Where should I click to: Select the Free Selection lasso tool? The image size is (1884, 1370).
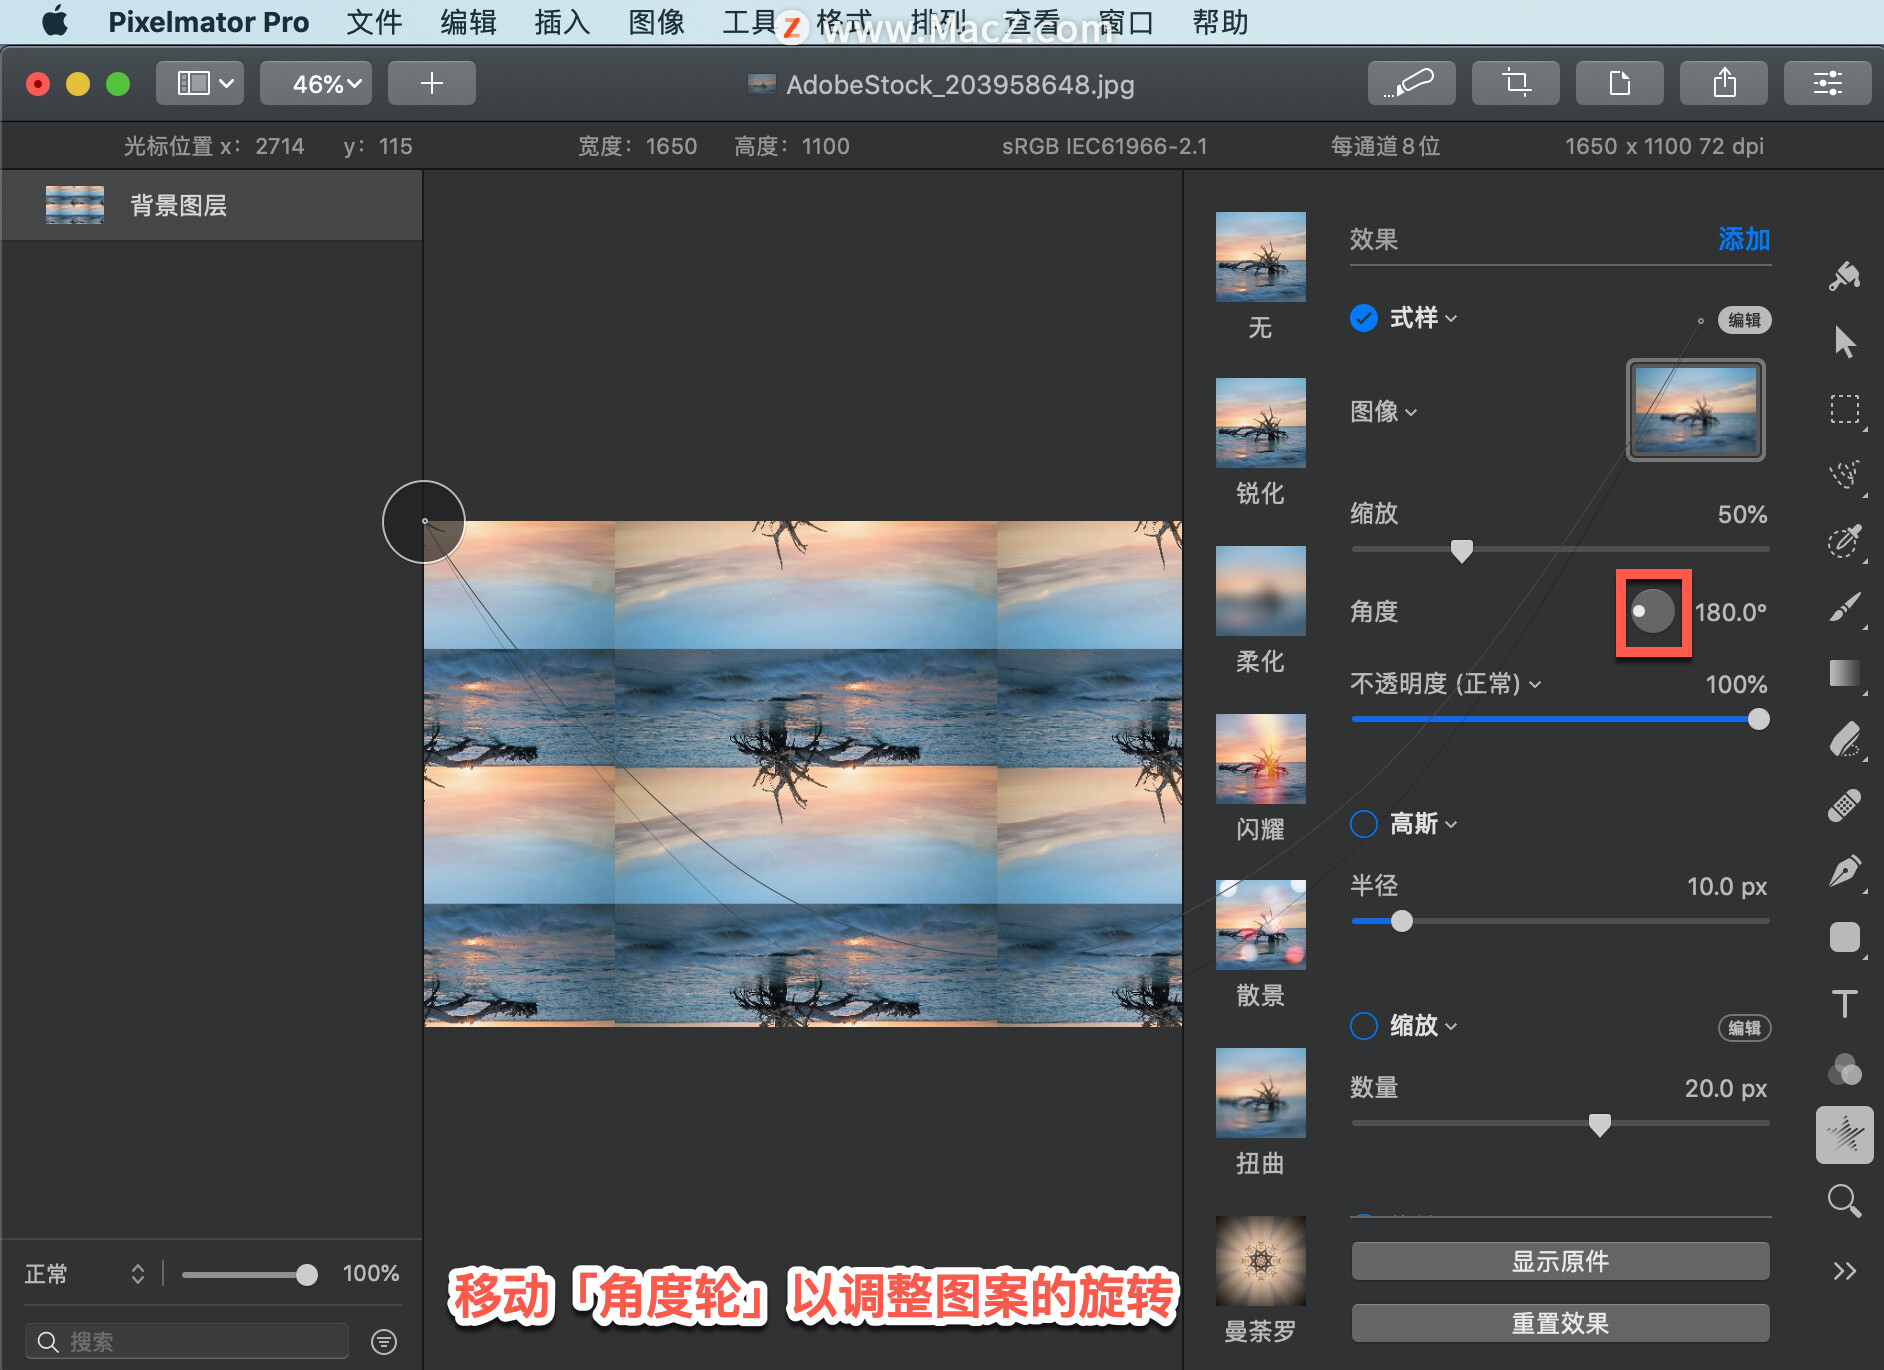click(x=1844, y=475)
